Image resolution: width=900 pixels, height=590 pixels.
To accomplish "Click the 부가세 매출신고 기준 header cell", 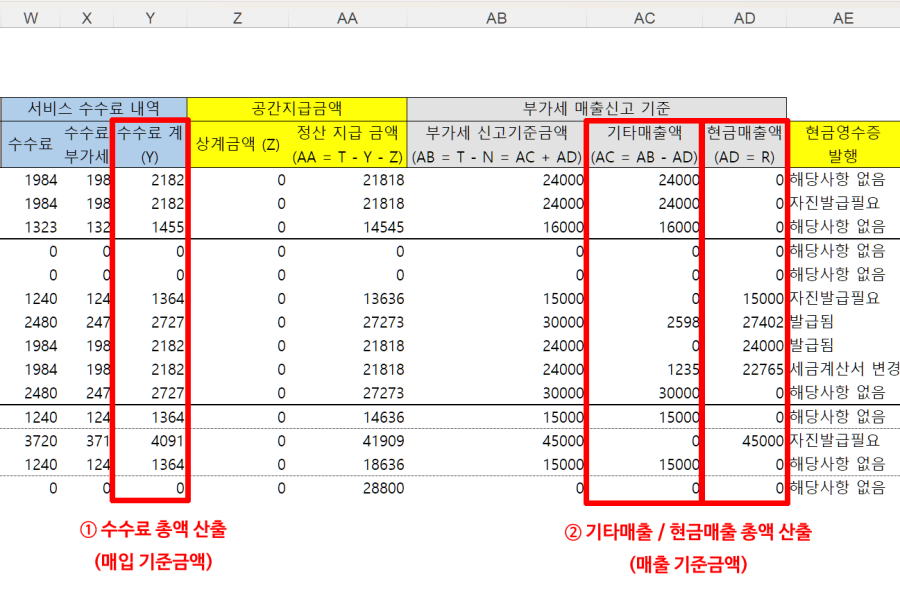I will (596, 108).
